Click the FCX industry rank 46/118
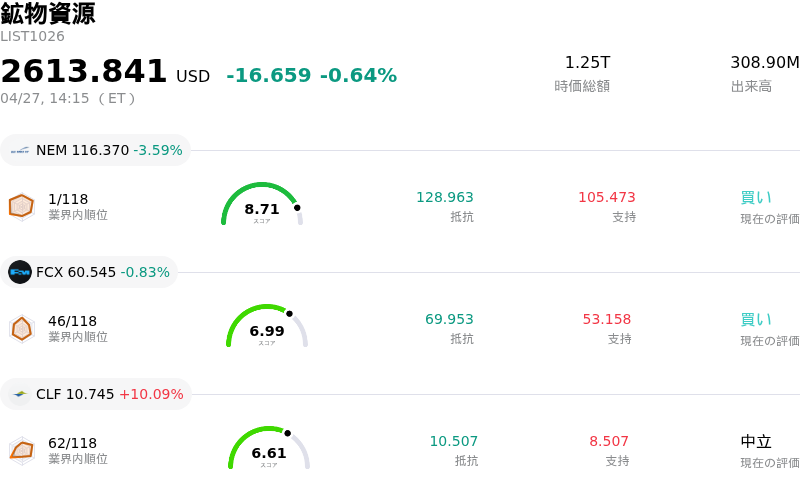Image resolution: width=800 pixels, height=488 pixels. point(72,321)
